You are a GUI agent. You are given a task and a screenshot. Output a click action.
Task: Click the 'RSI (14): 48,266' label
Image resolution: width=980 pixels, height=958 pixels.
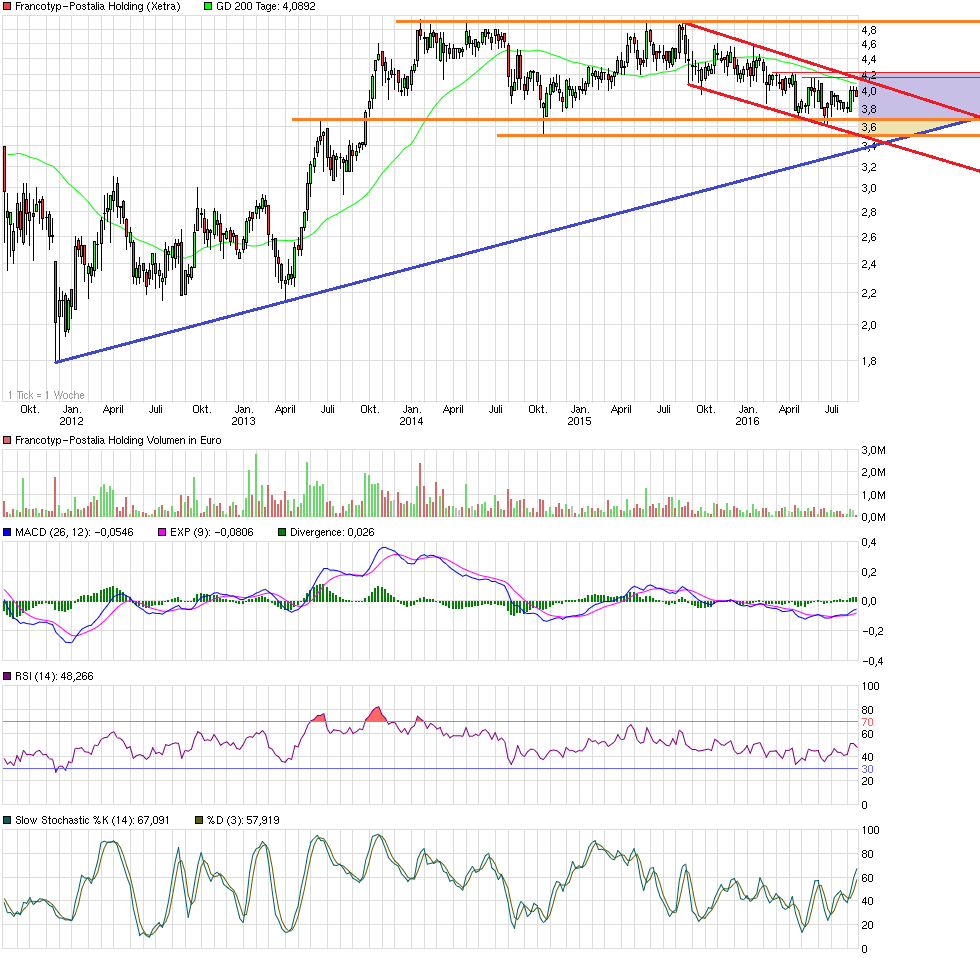(x=54, y=676)
